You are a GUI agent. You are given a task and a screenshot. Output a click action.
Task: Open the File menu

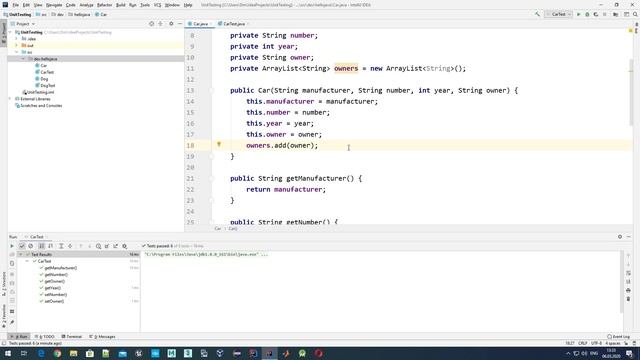tap(16, 5)
